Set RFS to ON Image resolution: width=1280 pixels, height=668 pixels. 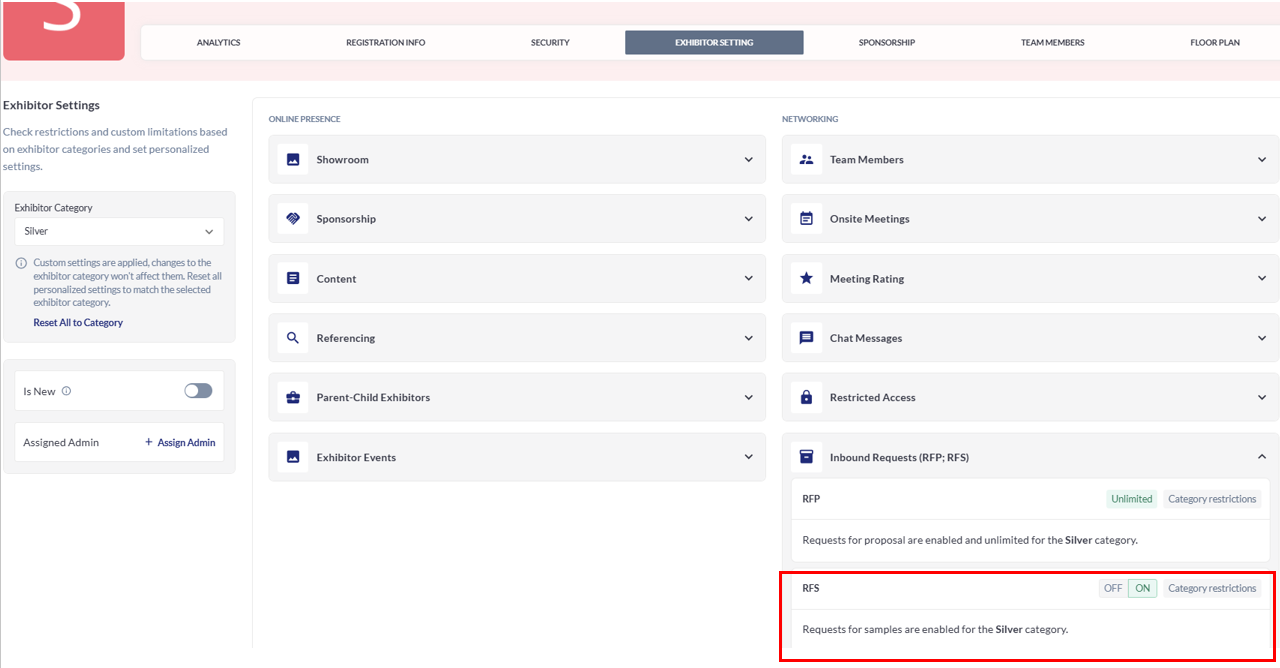1142,589
